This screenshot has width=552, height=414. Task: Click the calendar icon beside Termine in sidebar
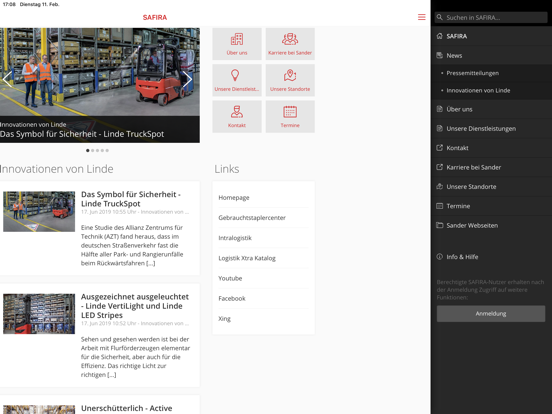(439, 206)
